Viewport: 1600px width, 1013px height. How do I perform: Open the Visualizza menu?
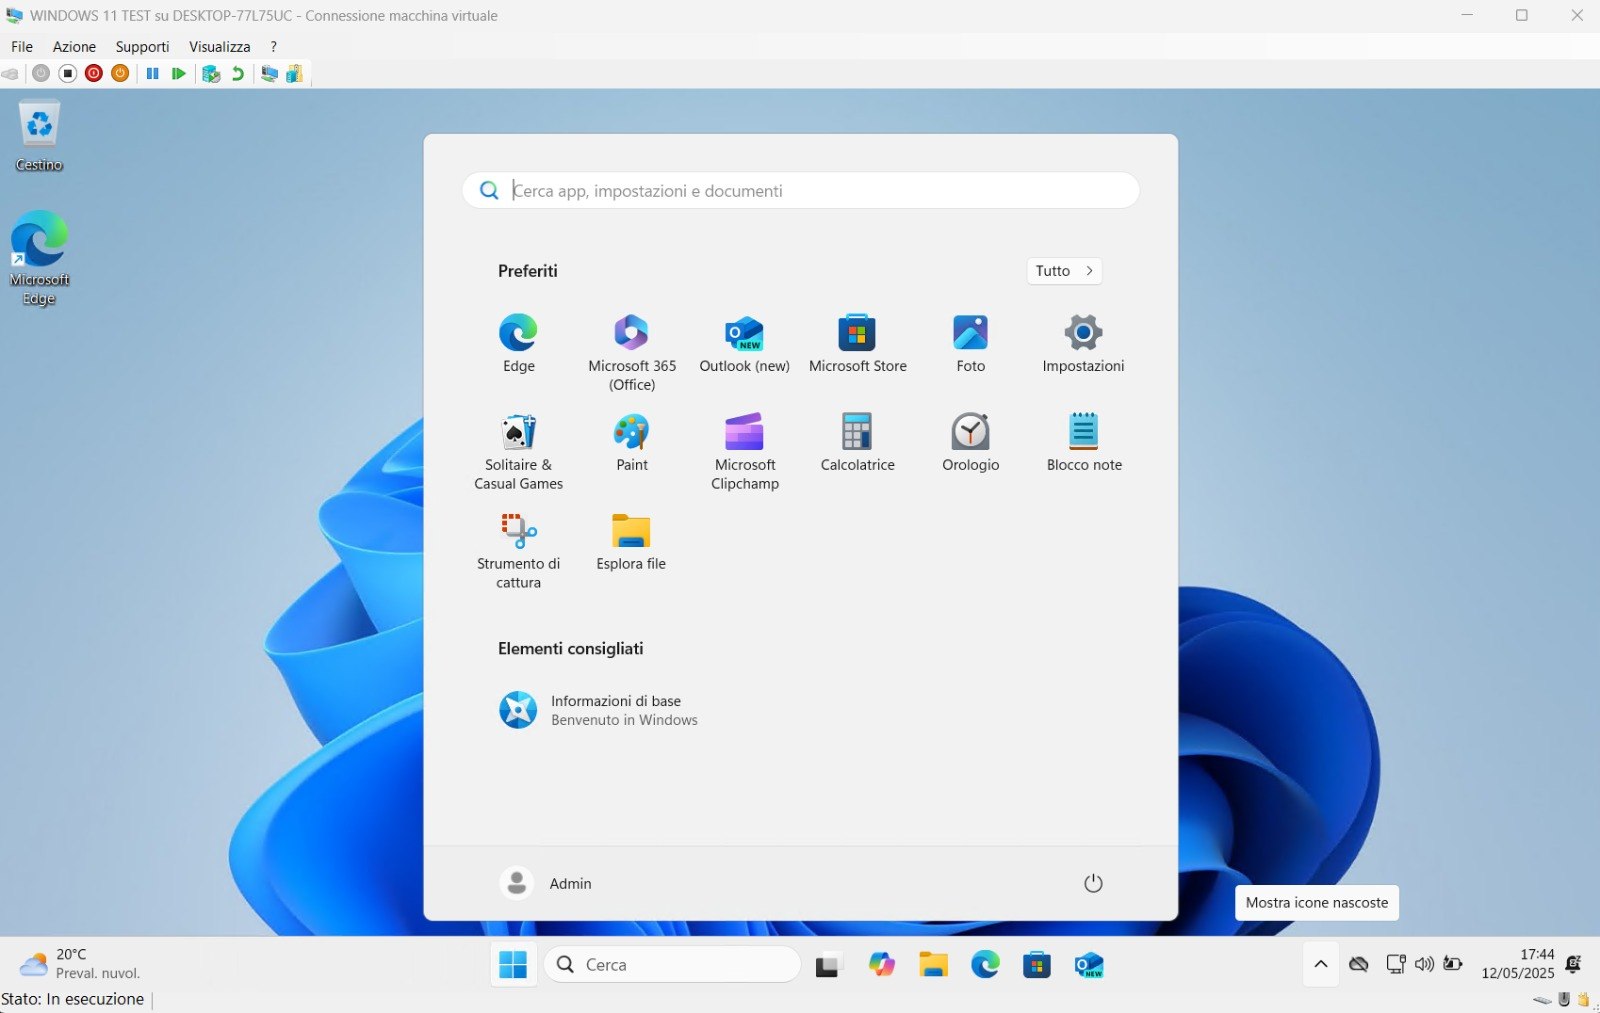(219, 46)
